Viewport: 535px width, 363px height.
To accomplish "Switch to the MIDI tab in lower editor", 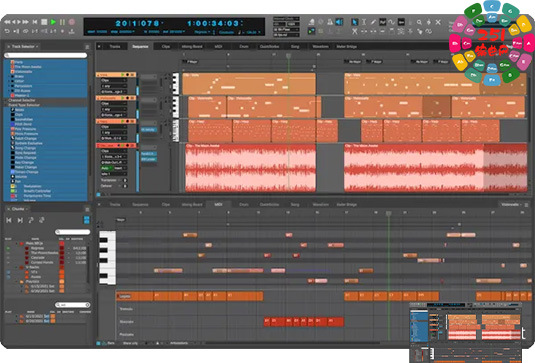I will point(218,204).
